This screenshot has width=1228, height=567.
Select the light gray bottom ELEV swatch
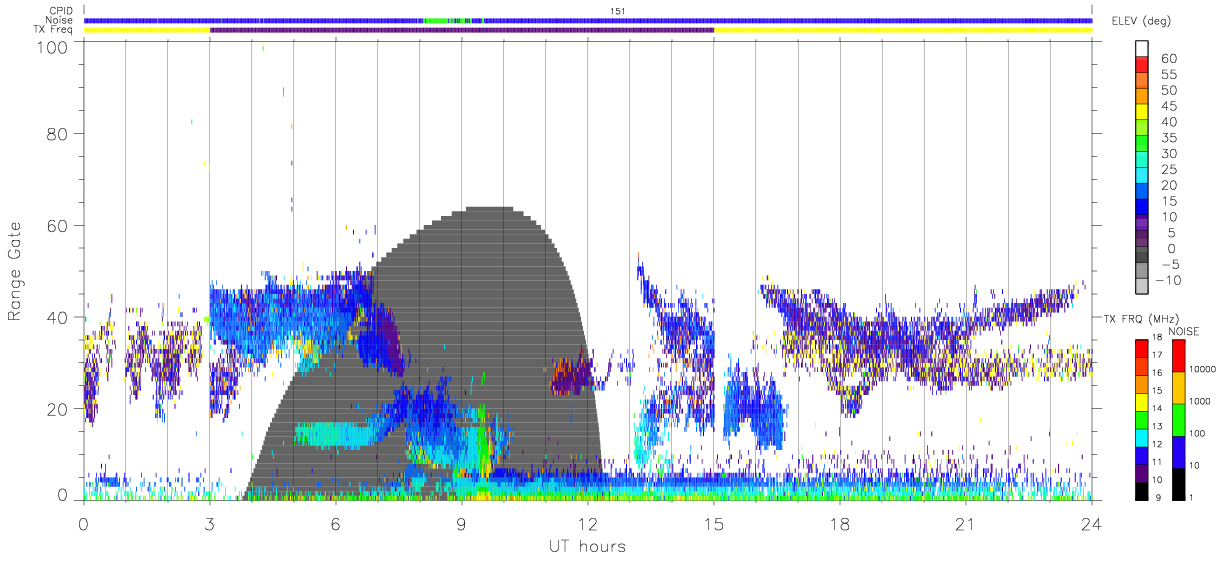click(x=1141, y=285)
